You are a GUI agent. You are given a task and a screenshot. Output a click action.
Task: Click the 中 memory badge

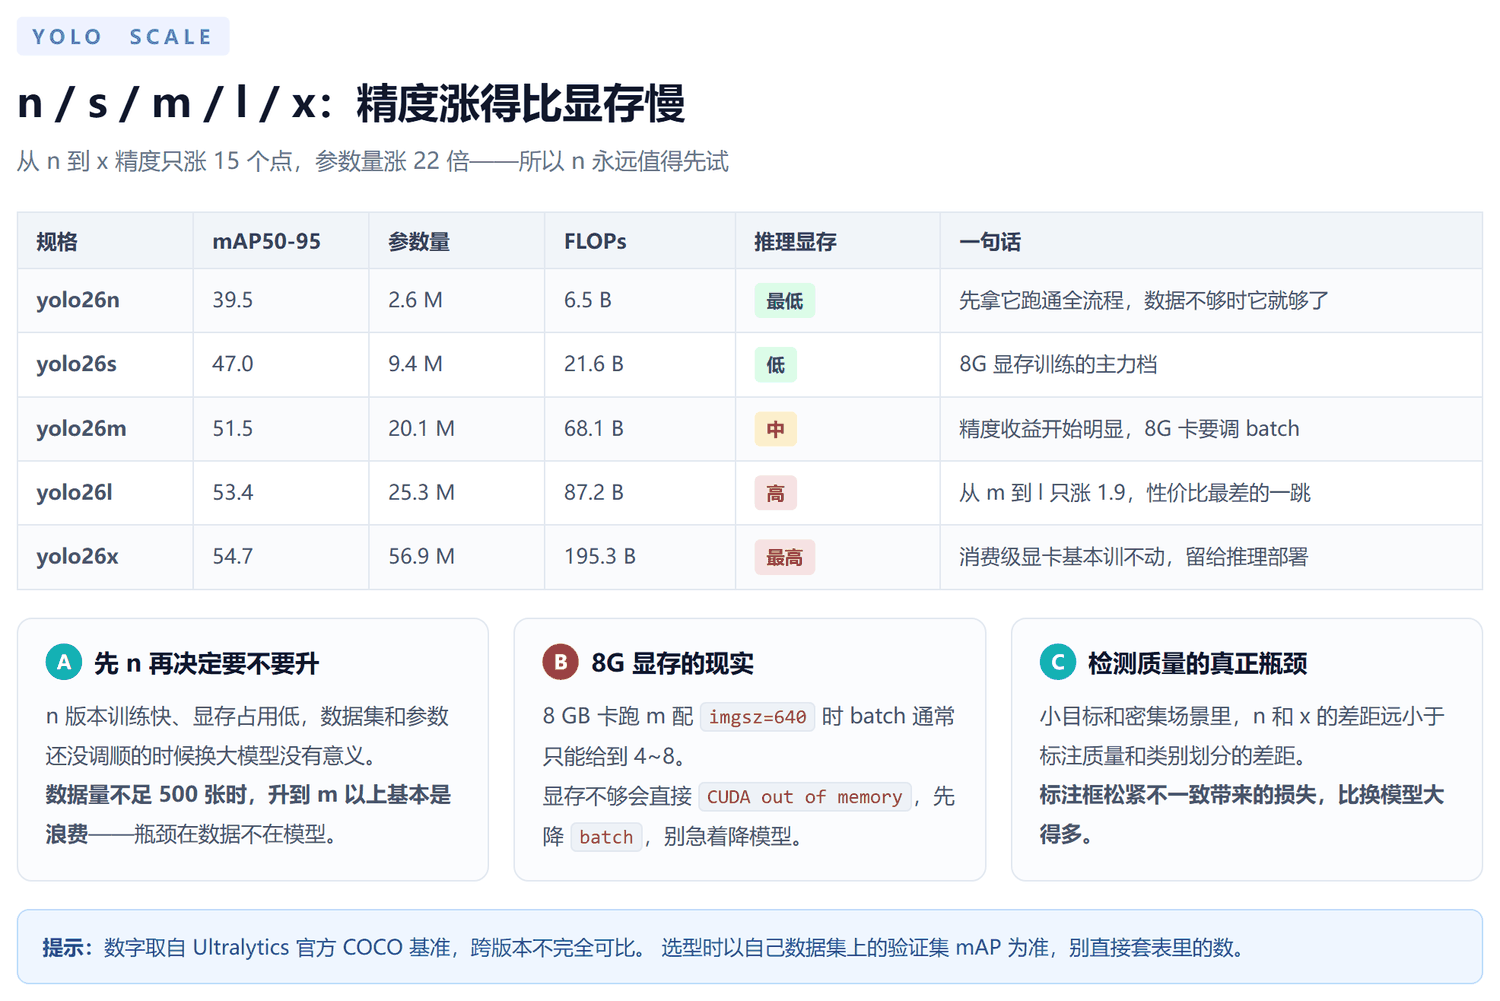pyautogui.click(x=775, y=429)
